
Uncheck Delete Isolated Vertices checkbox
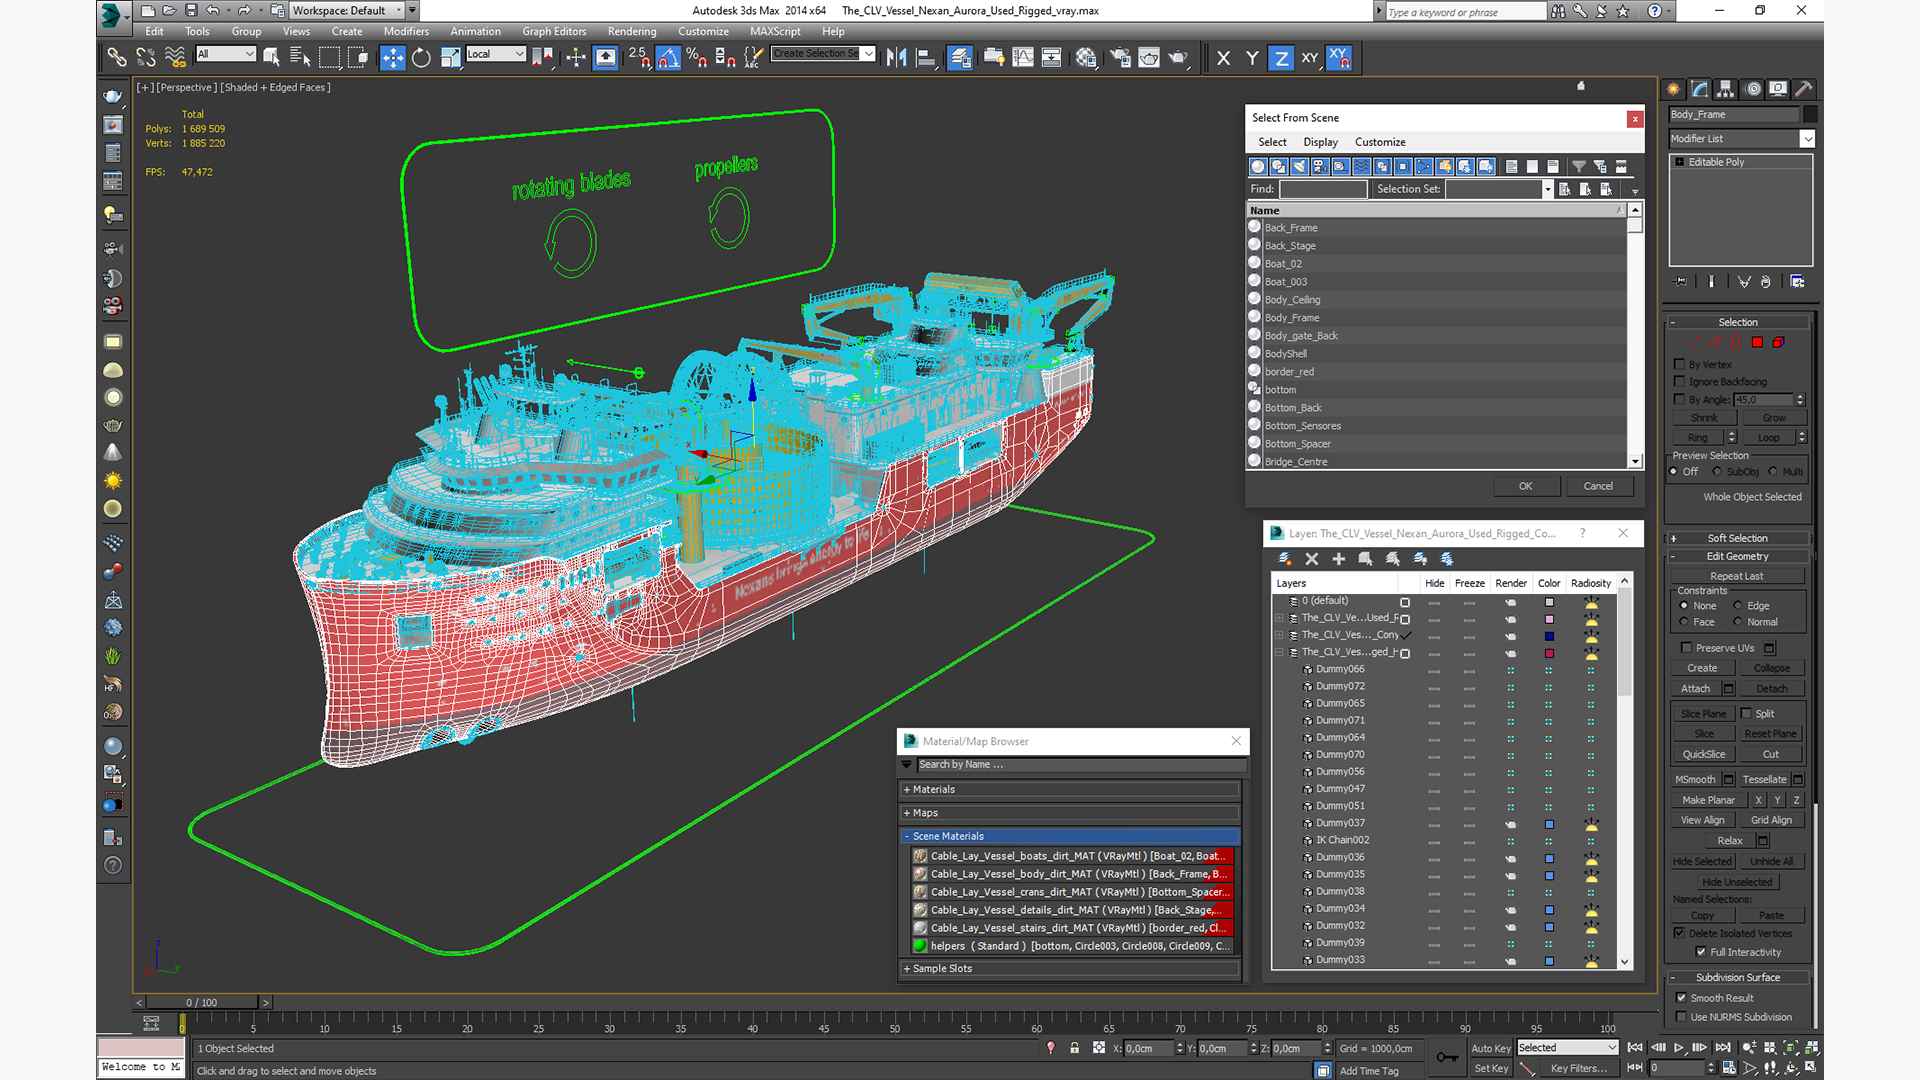(1680, 933)
